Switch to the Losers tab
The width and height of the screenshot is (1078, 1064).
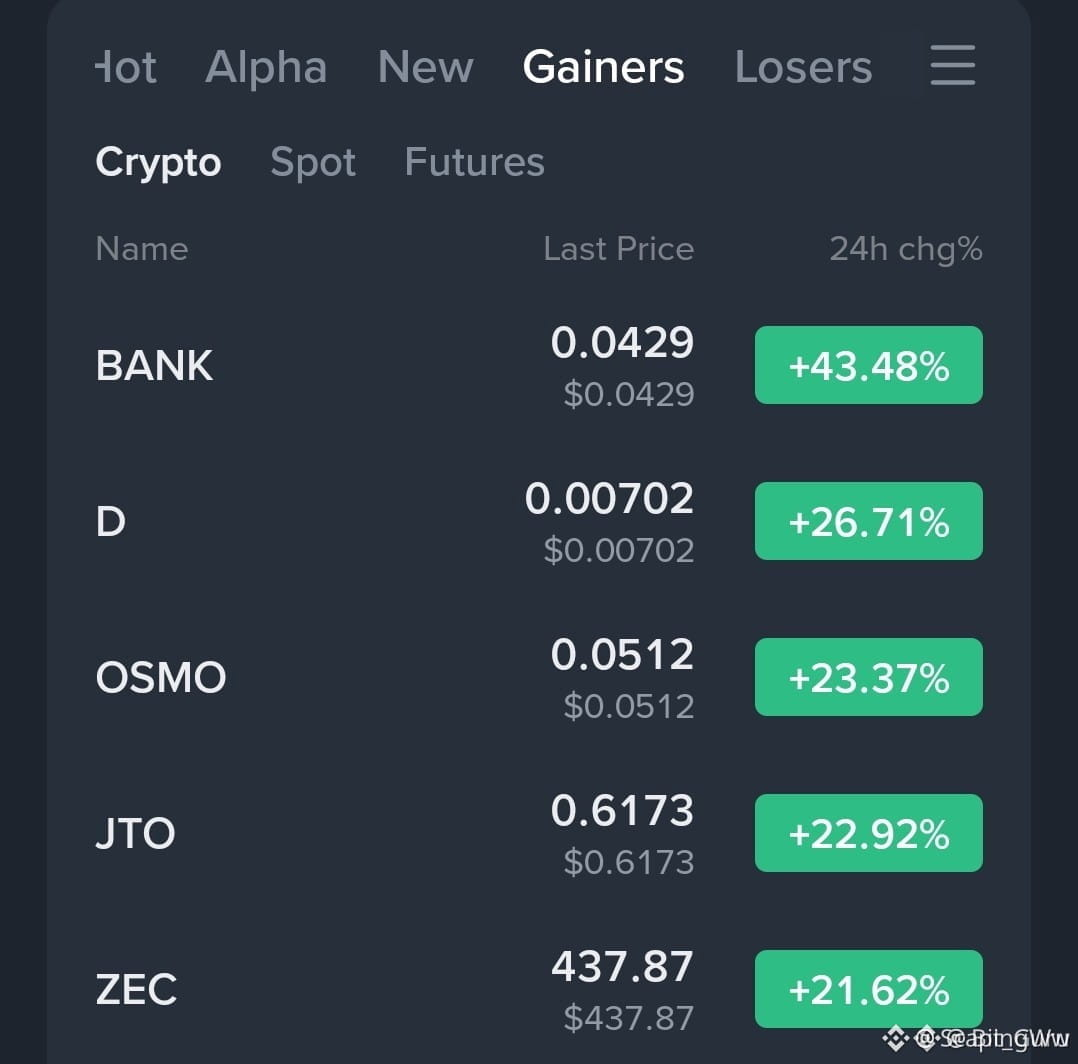(x=804, y=67)
